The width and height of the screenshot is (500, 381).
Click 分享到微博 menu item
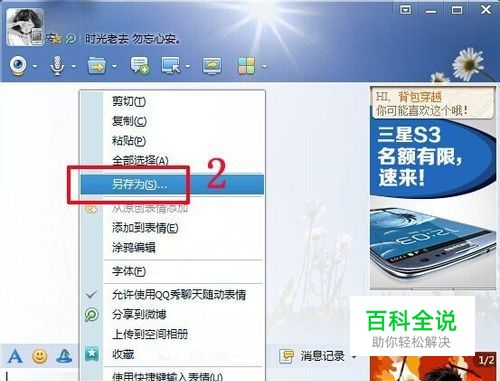(x=173, y=314)
